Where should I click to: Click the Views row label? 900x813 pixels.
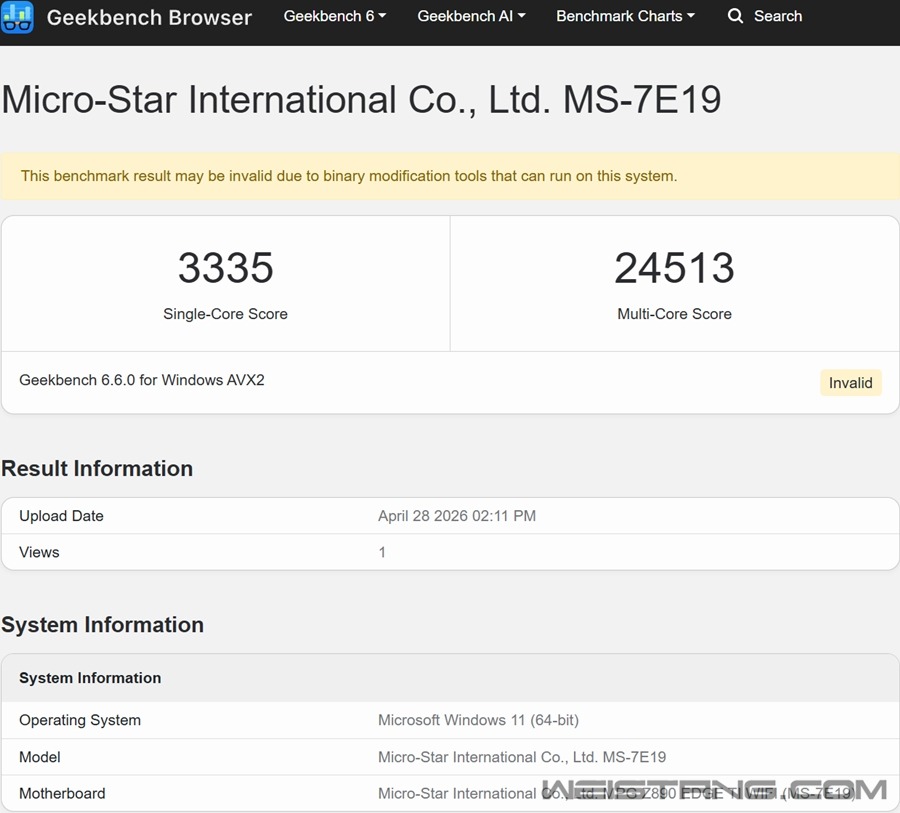(x=39, y=552)
